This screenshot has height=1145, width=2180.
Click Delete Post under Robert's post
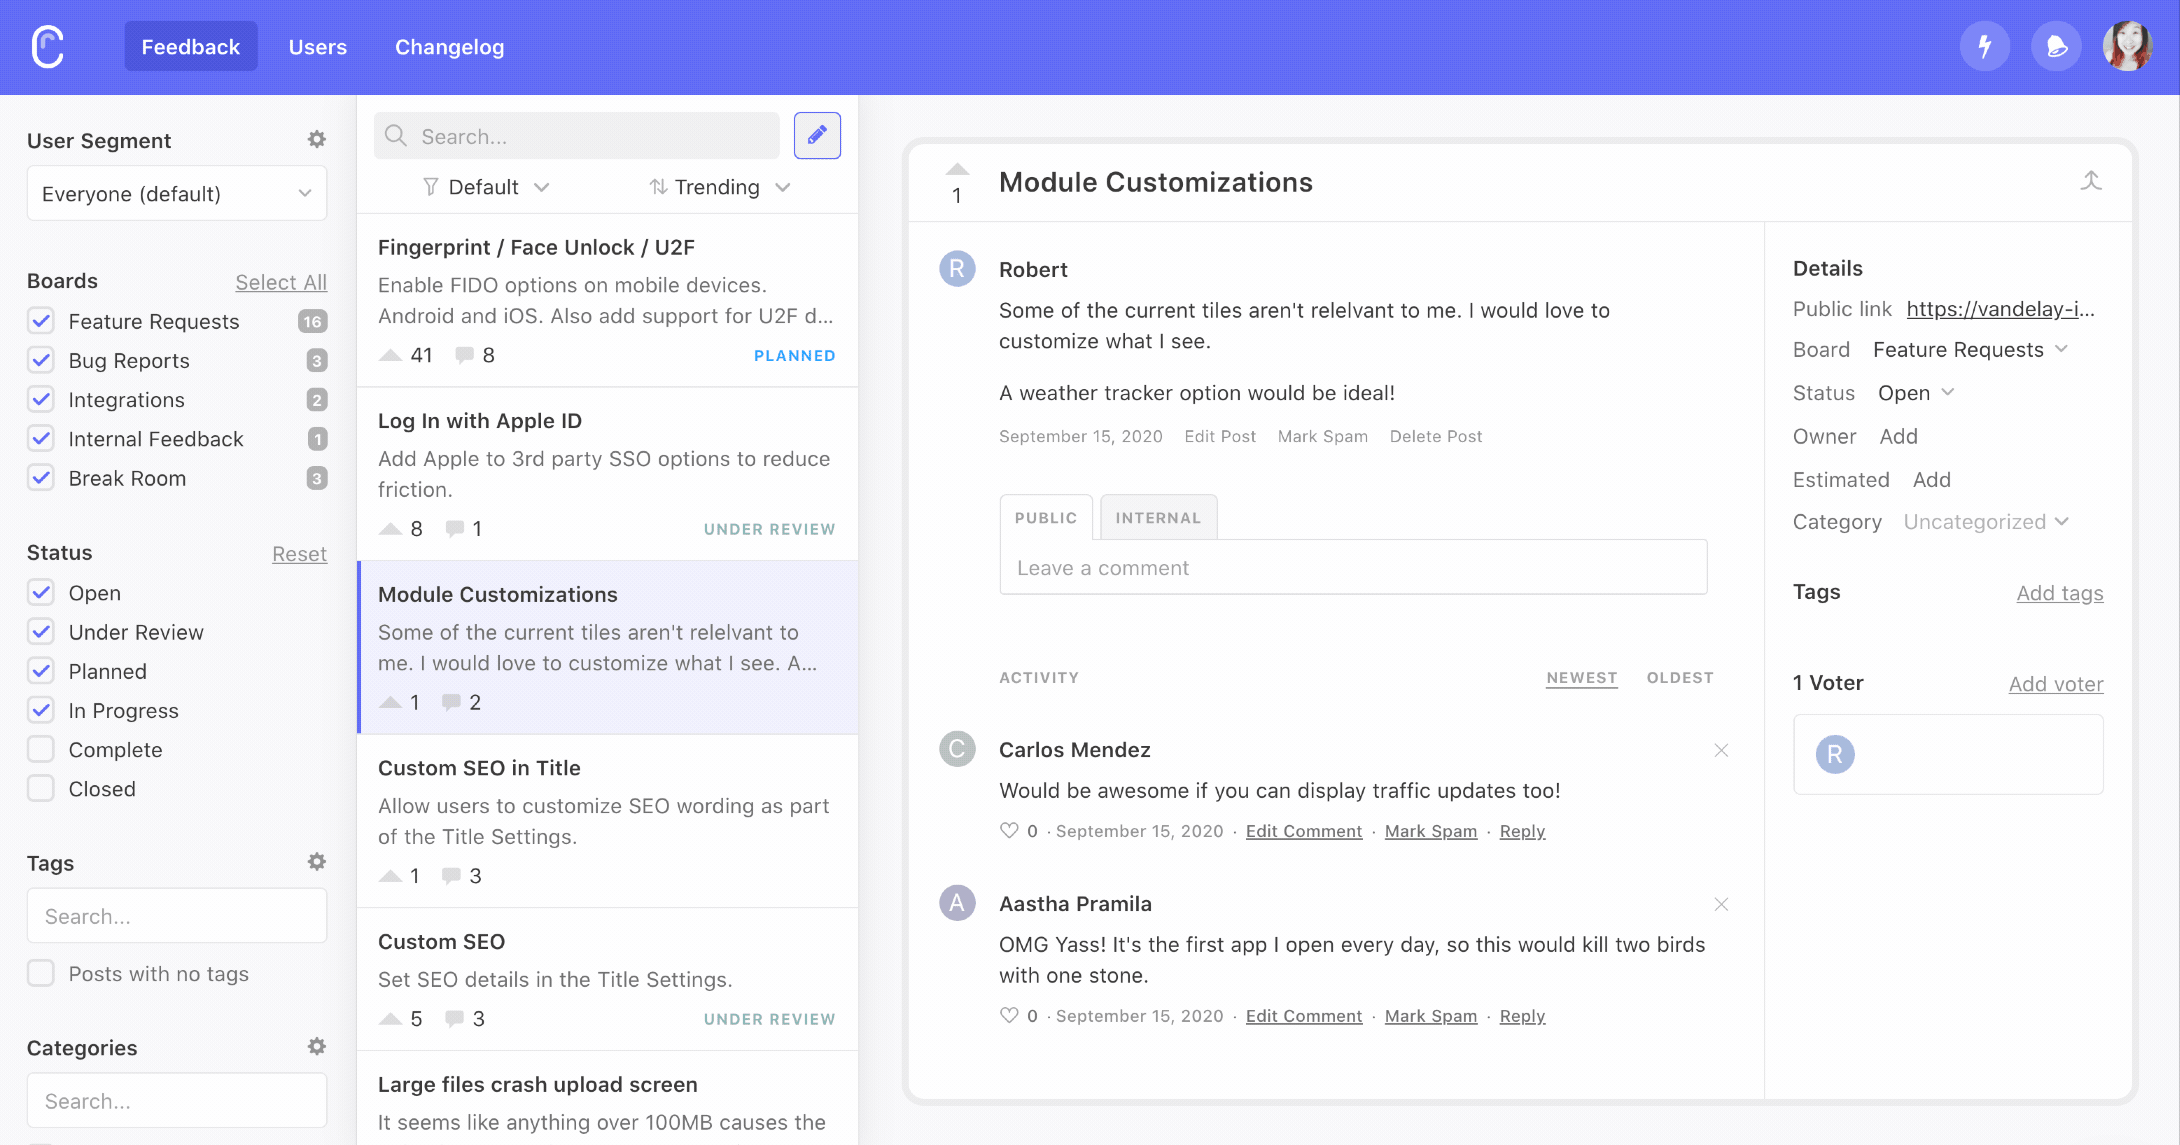click(x=1436, y=436)
